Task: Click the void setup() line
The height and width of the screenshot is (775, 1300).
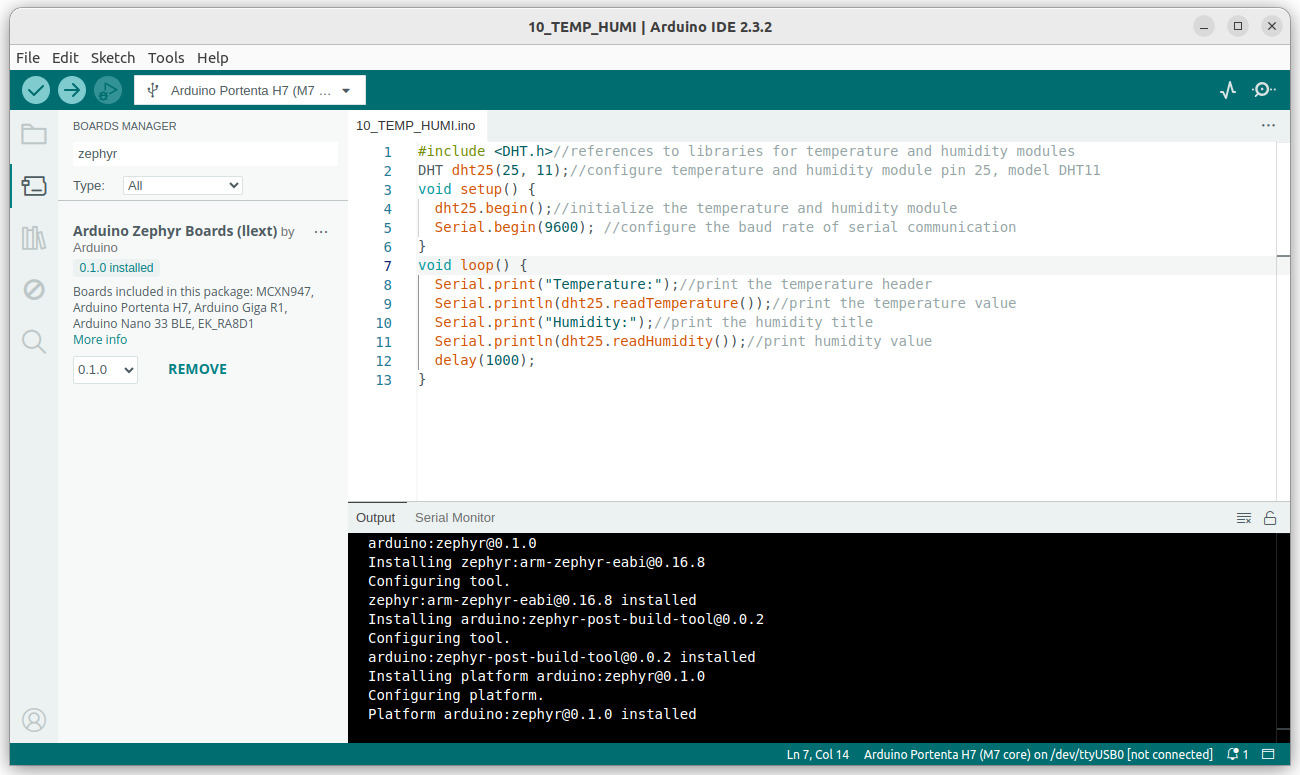Action: coord(477,190)
